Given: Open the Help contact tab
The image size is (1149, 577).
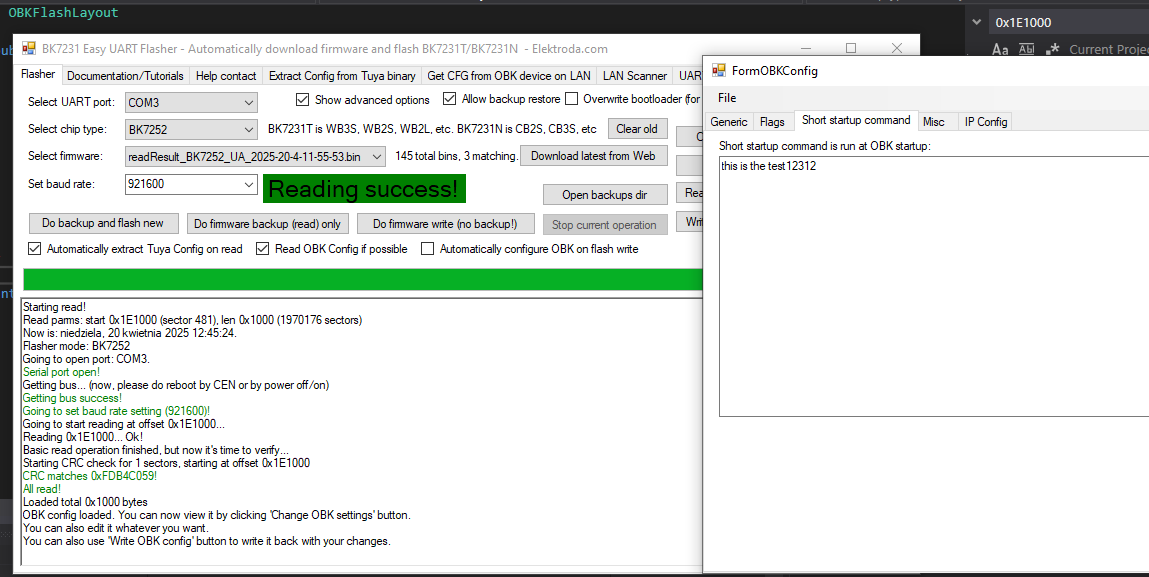Looking at the screenshot, I should point(226,76).
